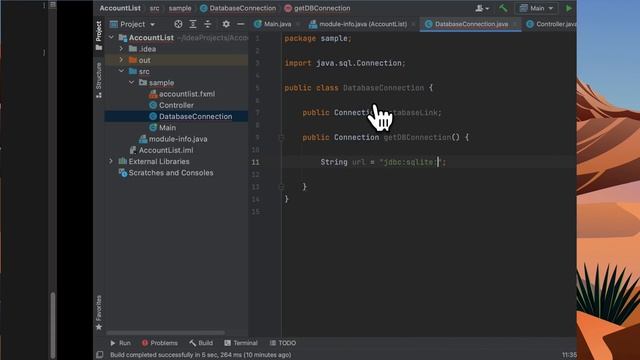Open the Build tool window
This screenshot has height=360, width=640.
click(201, 343)
